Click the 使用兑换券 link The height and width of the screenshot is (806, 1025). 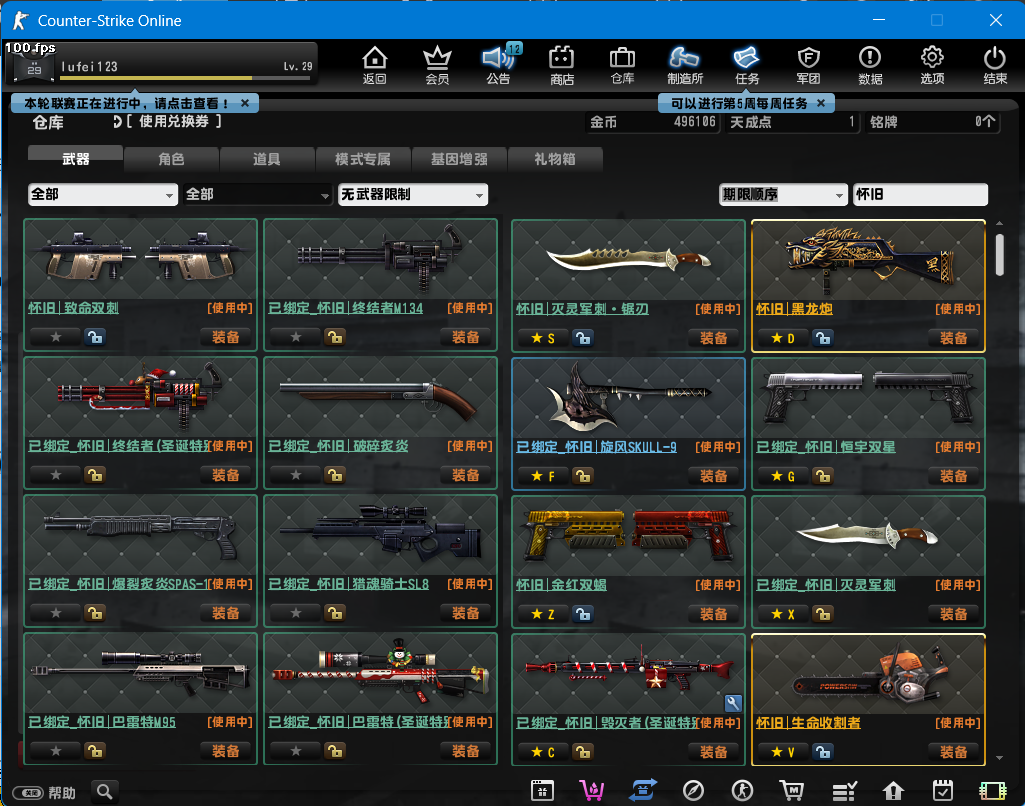(174, 121)
